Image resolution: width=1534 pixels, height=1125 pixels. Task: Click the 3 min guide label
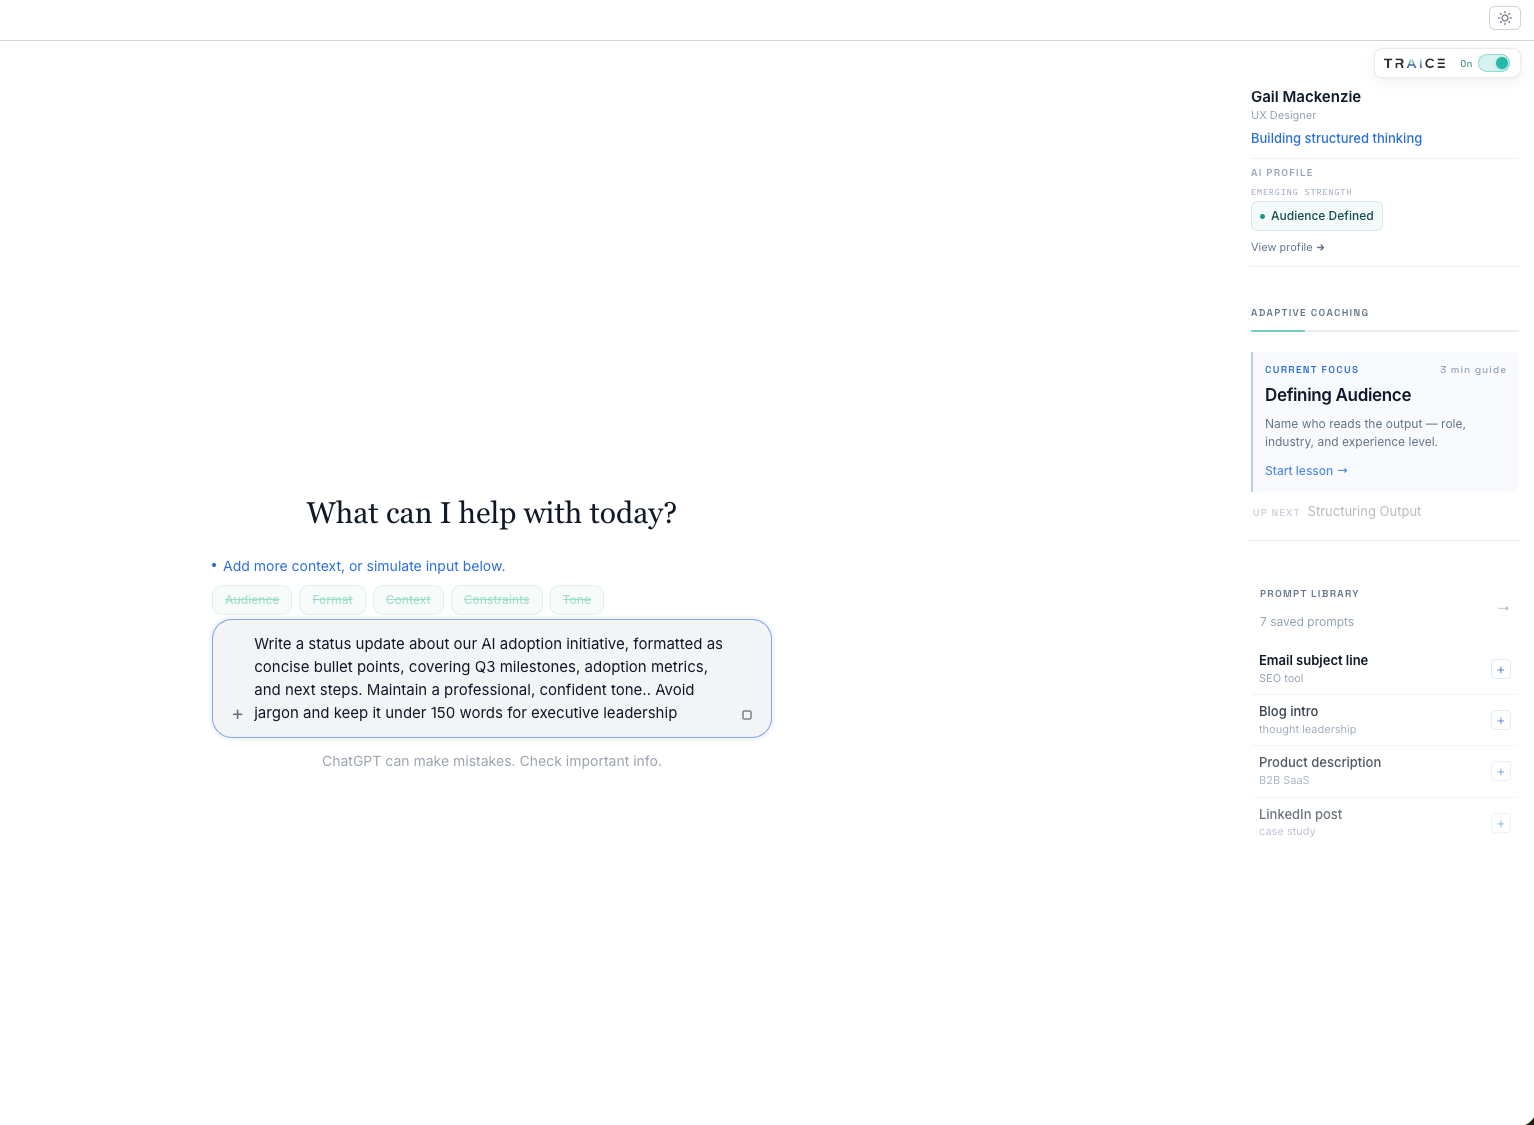pos(1473,370)
